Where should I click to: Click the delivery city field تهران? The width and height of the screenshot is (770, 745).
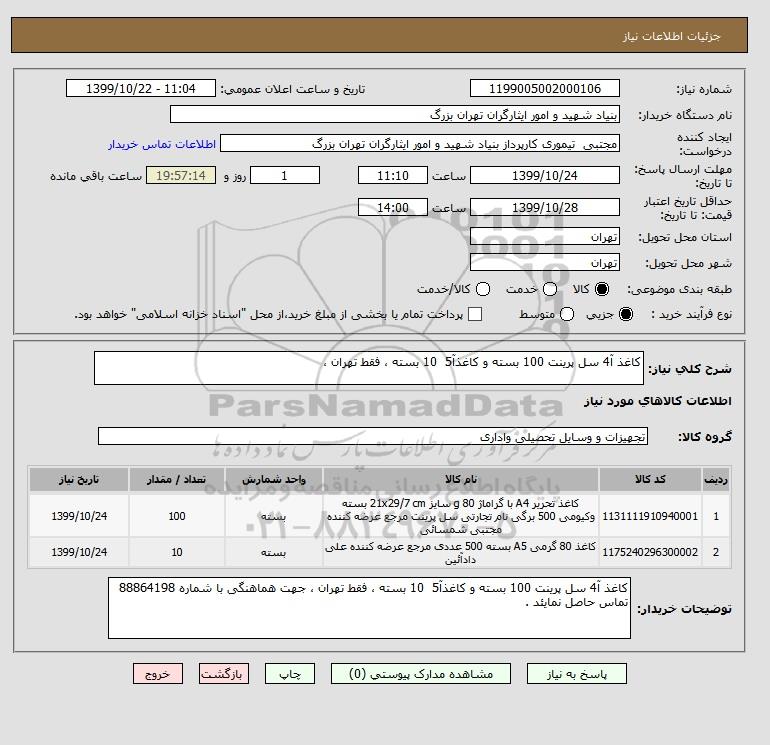(545, 263)
